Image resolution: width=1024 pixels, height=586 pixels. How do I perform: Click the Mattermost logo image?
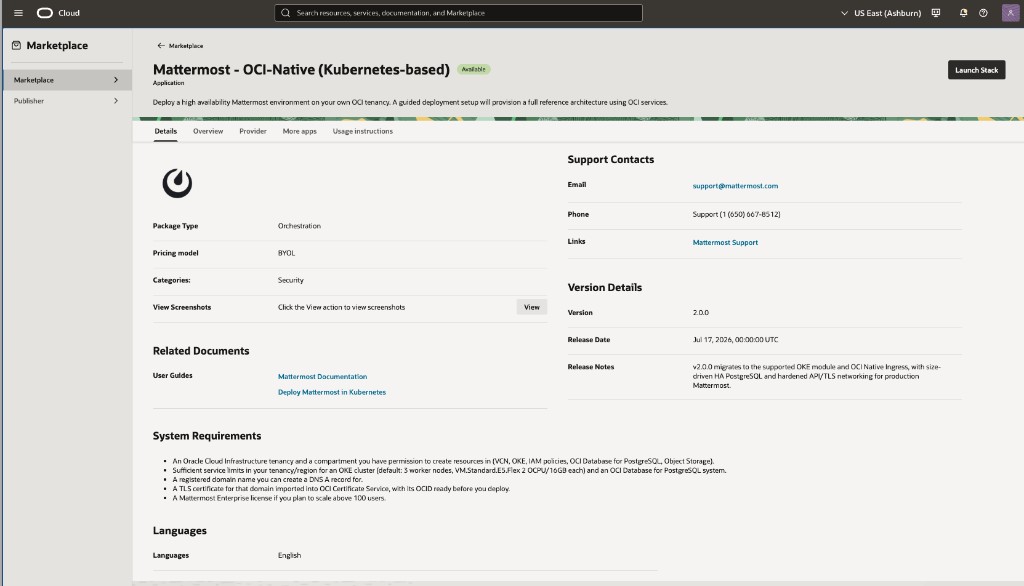click(x=177, y=183)
